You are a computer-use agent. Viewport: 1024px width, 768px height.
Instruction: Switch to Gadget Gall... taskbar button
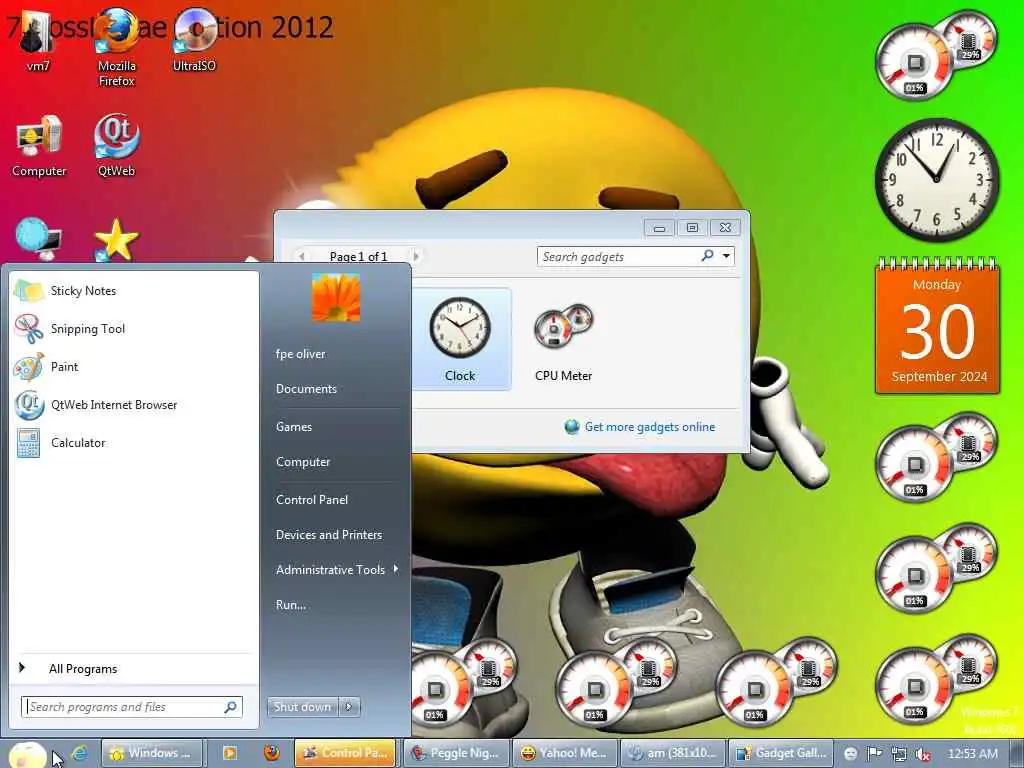pyautogui.click(x=780, y=753)
